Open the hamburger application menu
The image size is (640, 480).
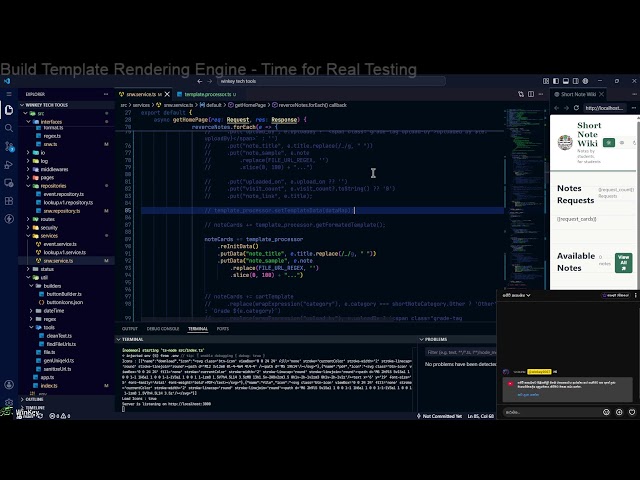pyautogui.click(x=9, y=94)
